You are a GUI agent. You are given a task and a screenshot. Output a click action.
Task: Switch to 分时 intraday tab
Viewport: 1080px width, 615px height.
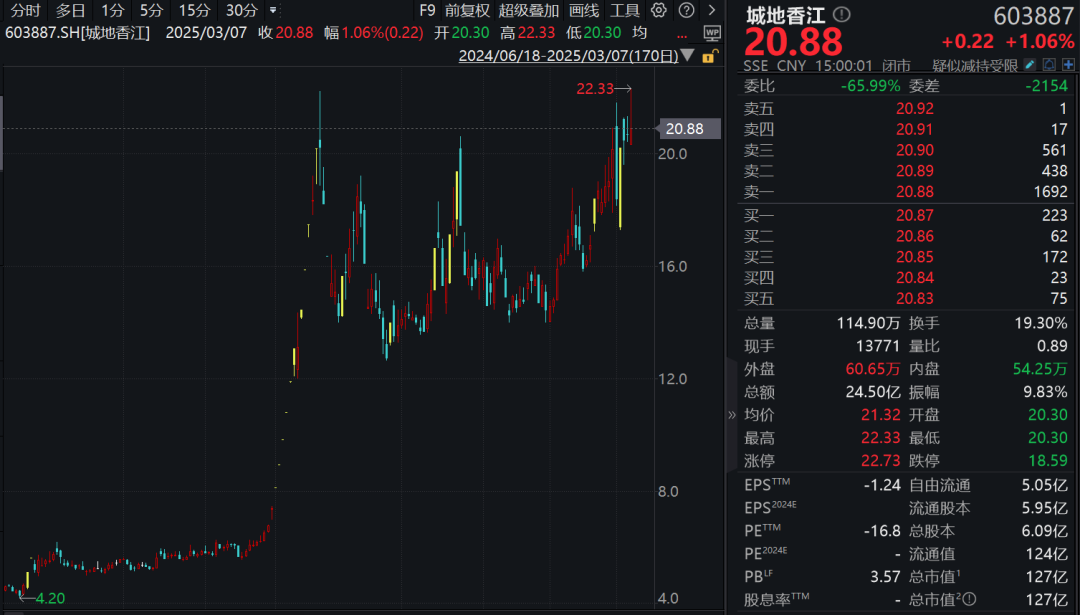click(x=25, y=10)
